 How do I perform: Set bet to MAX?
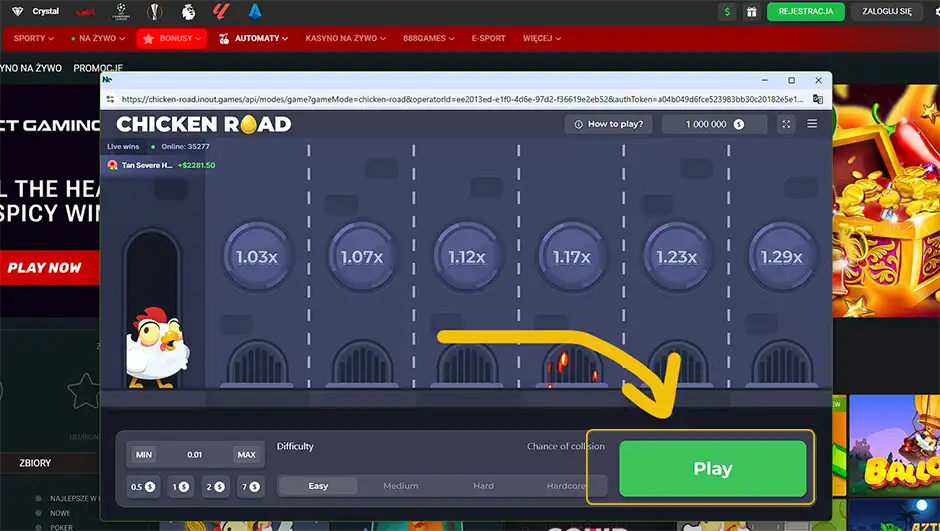tap(246, 455)
